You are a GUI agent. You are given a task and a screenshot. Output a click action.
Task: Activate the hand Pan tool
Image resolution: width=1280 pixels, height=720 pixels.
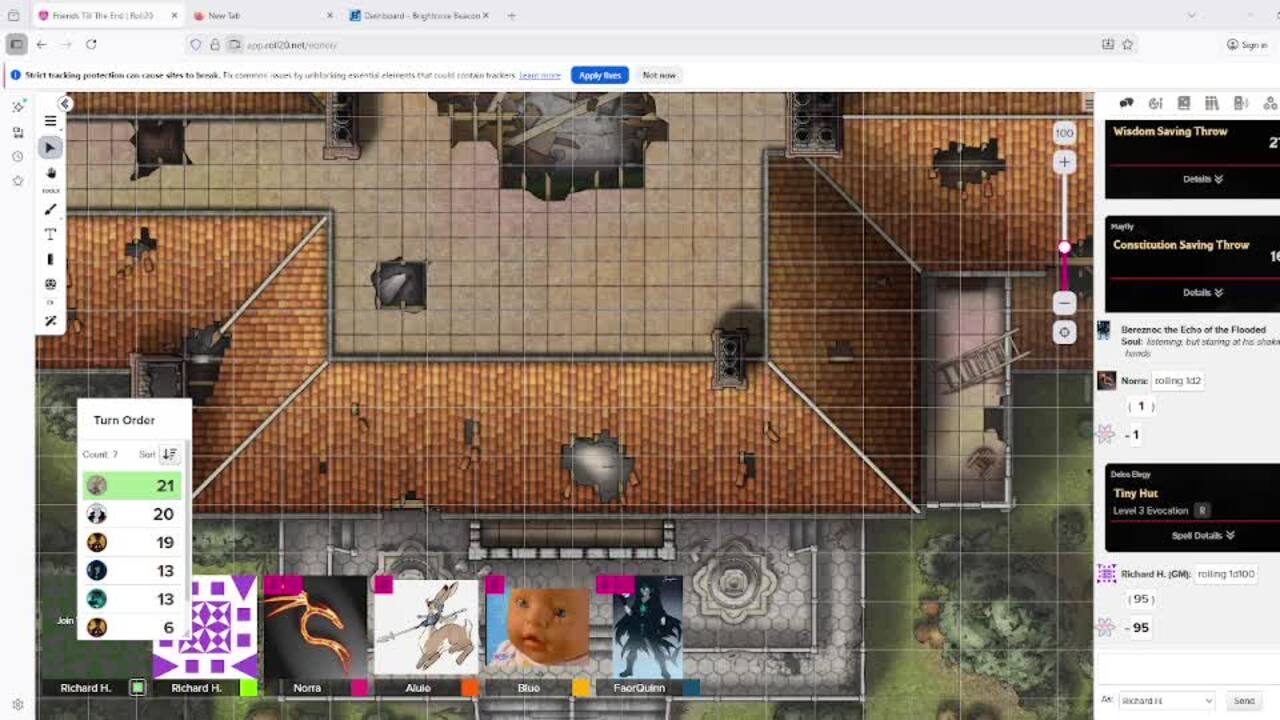50,173
